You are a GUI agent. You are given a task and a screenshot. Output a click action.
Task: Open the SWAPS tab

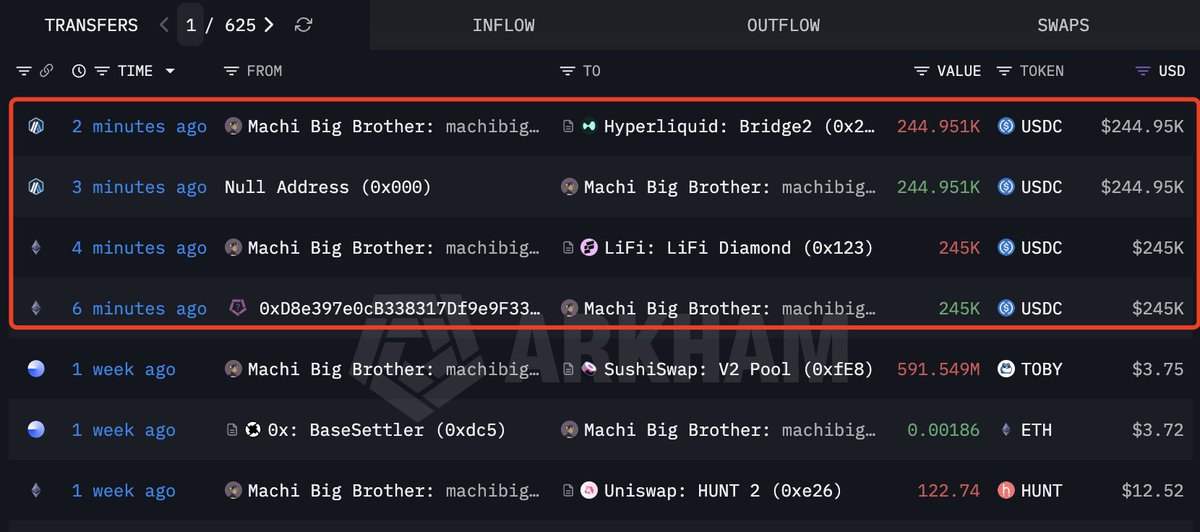coord(1063,25)
